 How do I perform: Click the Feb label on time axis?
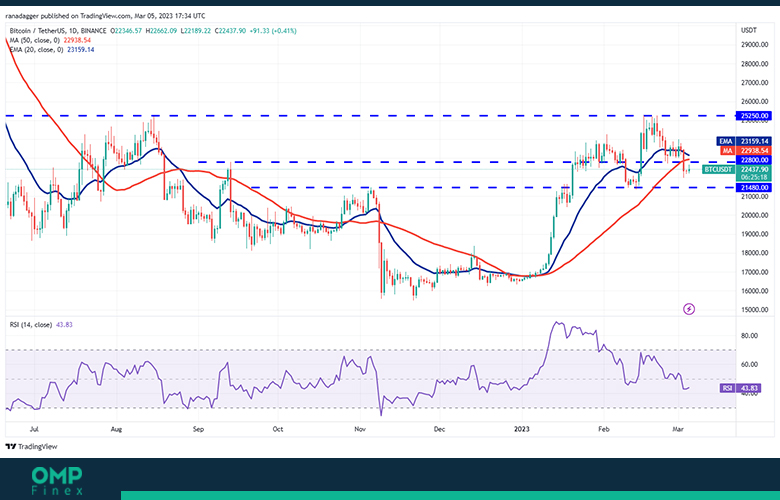(x=603, y=429)
